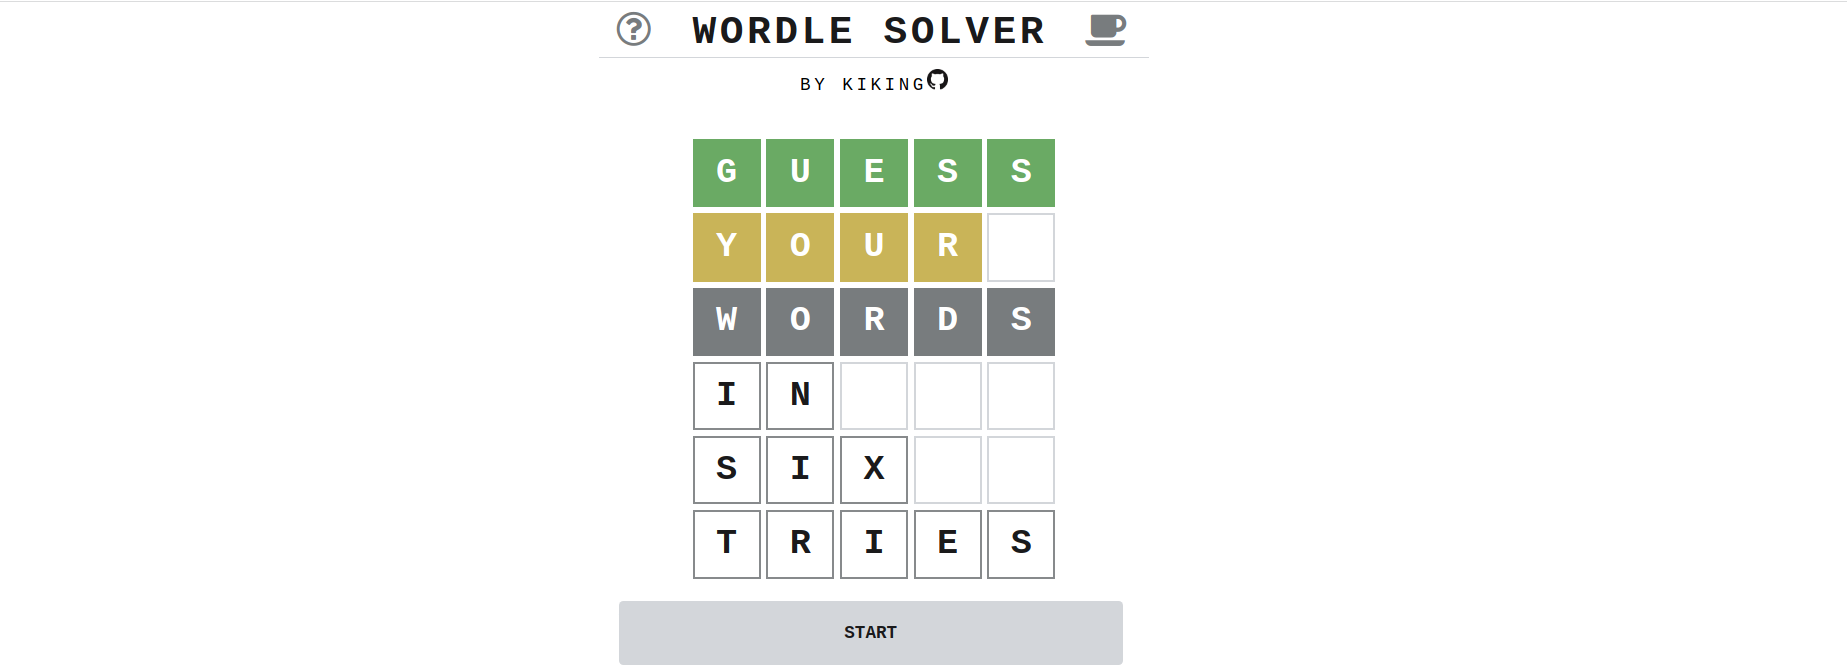1847x672 pixels.
Task: Toggle the yellow R tile
Action: click(x=947, y=247)
